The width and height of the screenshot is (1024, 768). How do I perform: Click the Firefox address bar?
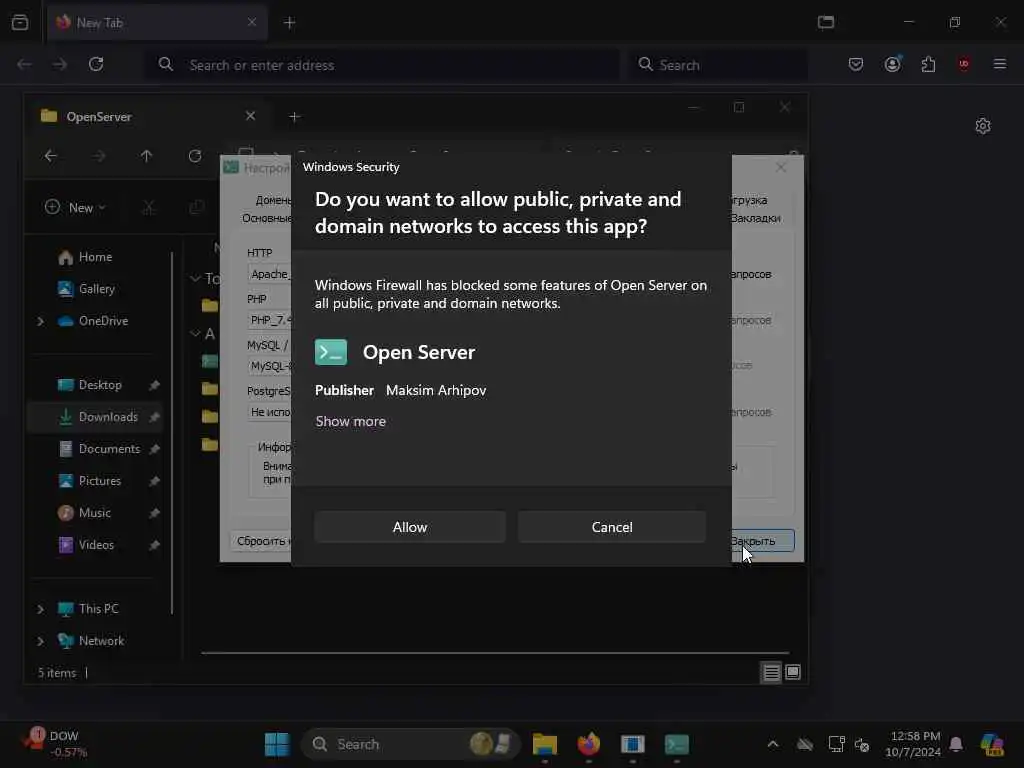(x=382, y=65)
